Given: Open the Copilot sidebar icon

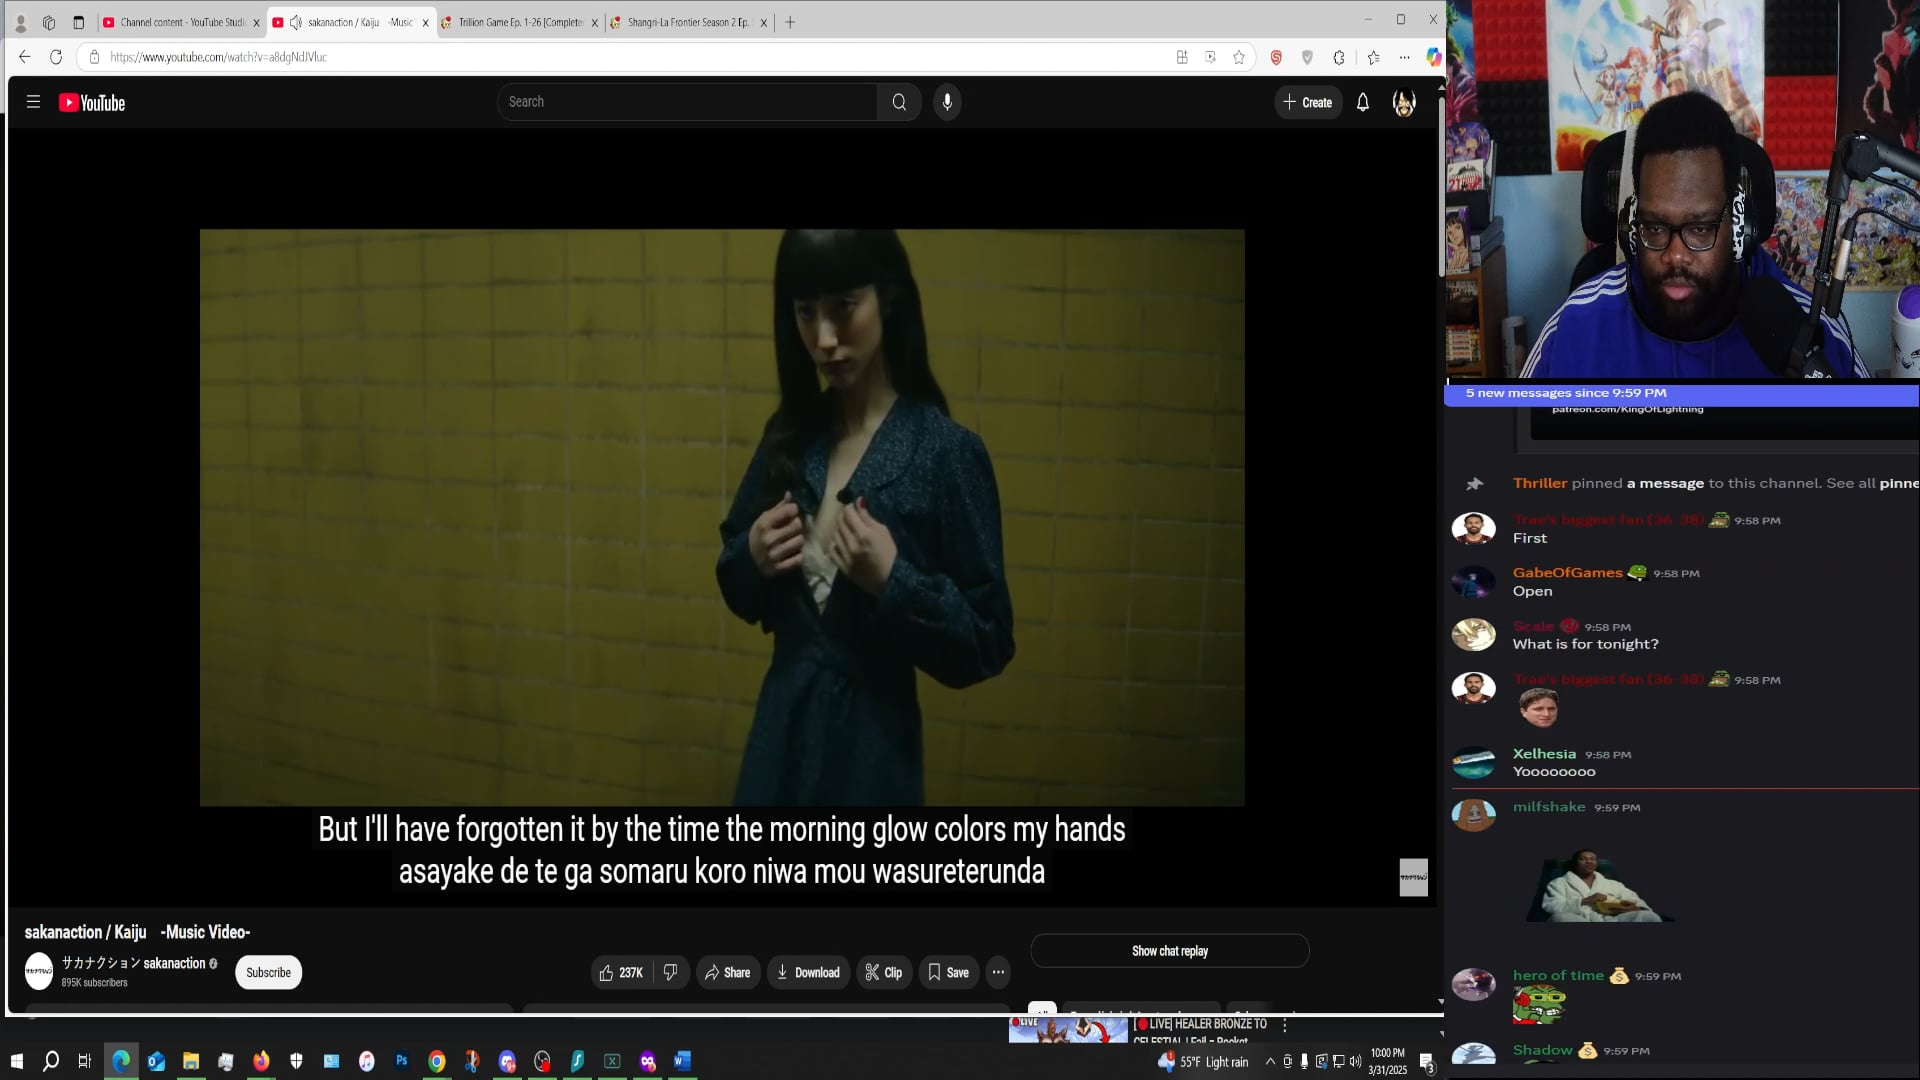Looking at the screenshot, I should (1433, 57).
